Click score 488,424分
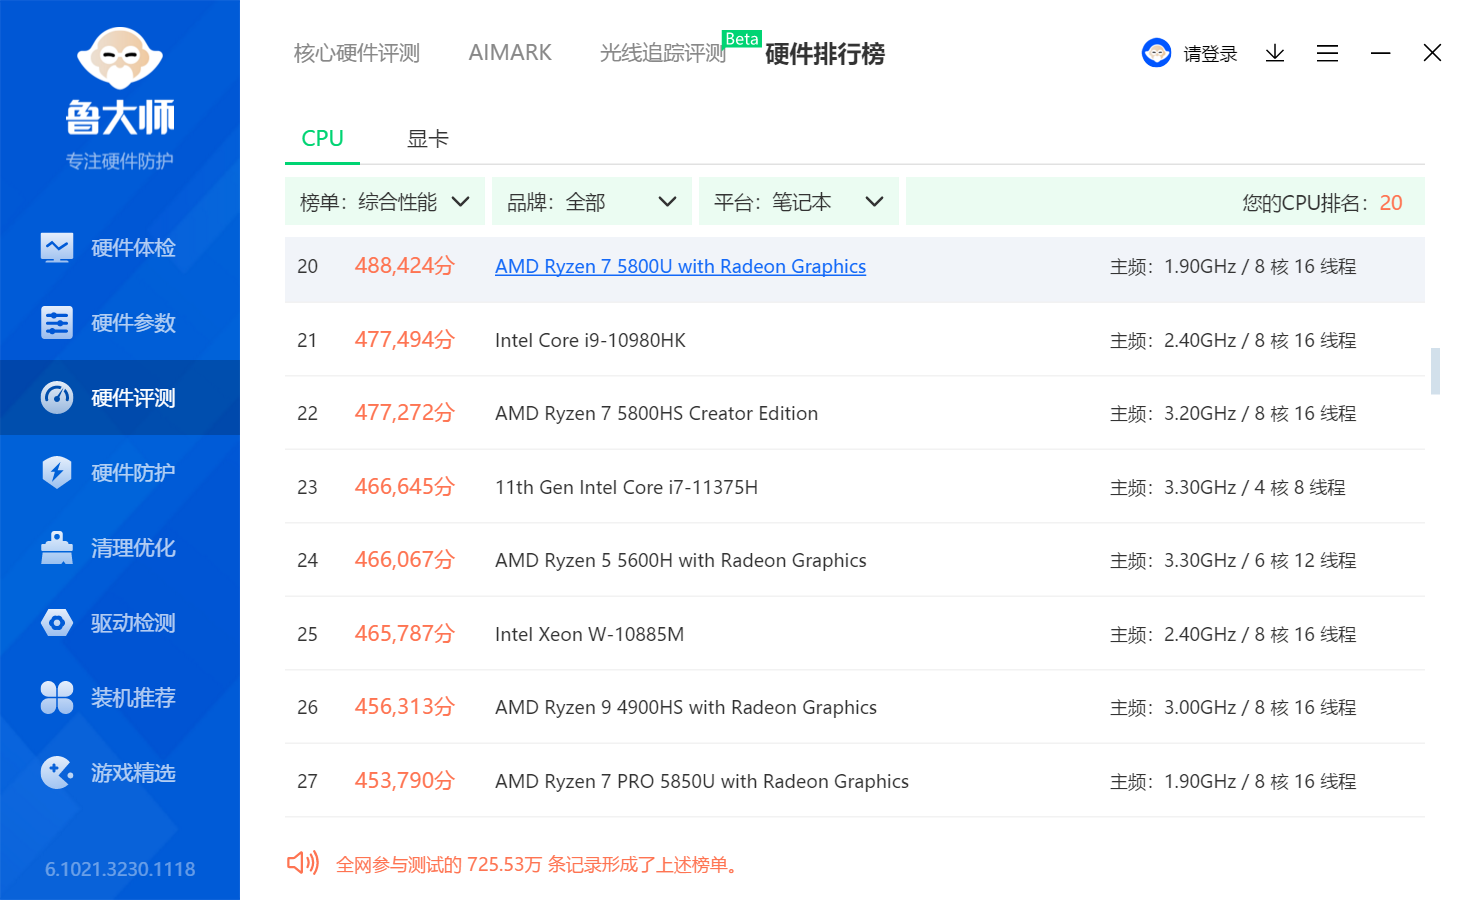 [x=405, y=266]
